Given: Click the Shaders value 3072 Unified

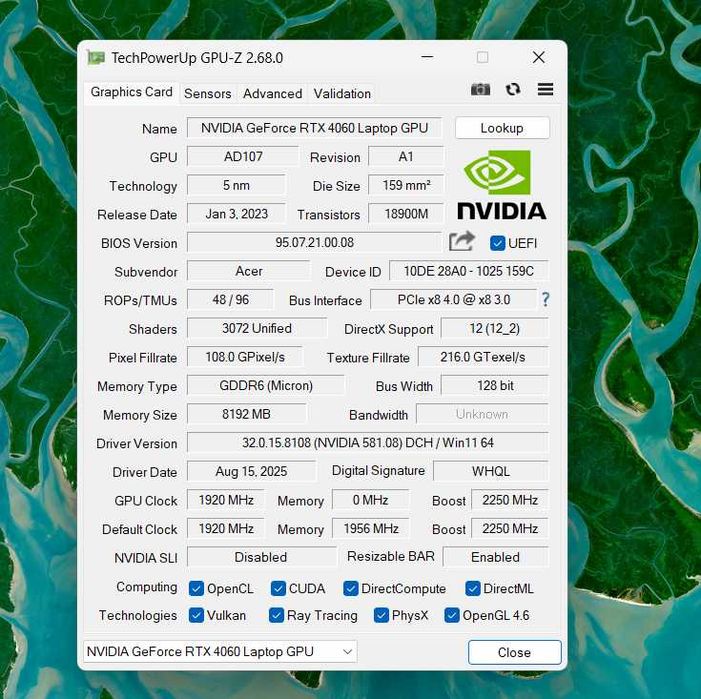Looking at the screenshot, I should tap(257, 328).
